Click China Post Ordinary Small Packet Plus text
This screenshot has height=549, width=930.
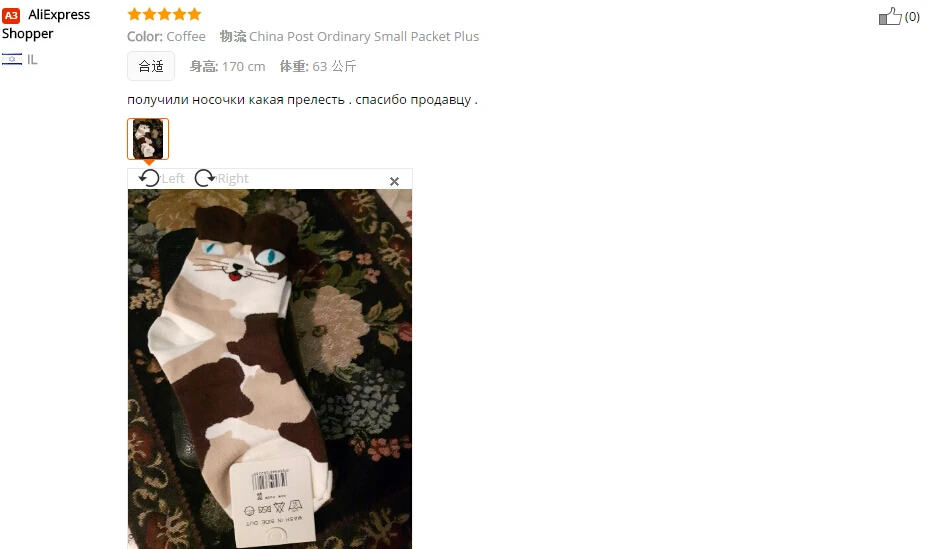click(364, 36)
